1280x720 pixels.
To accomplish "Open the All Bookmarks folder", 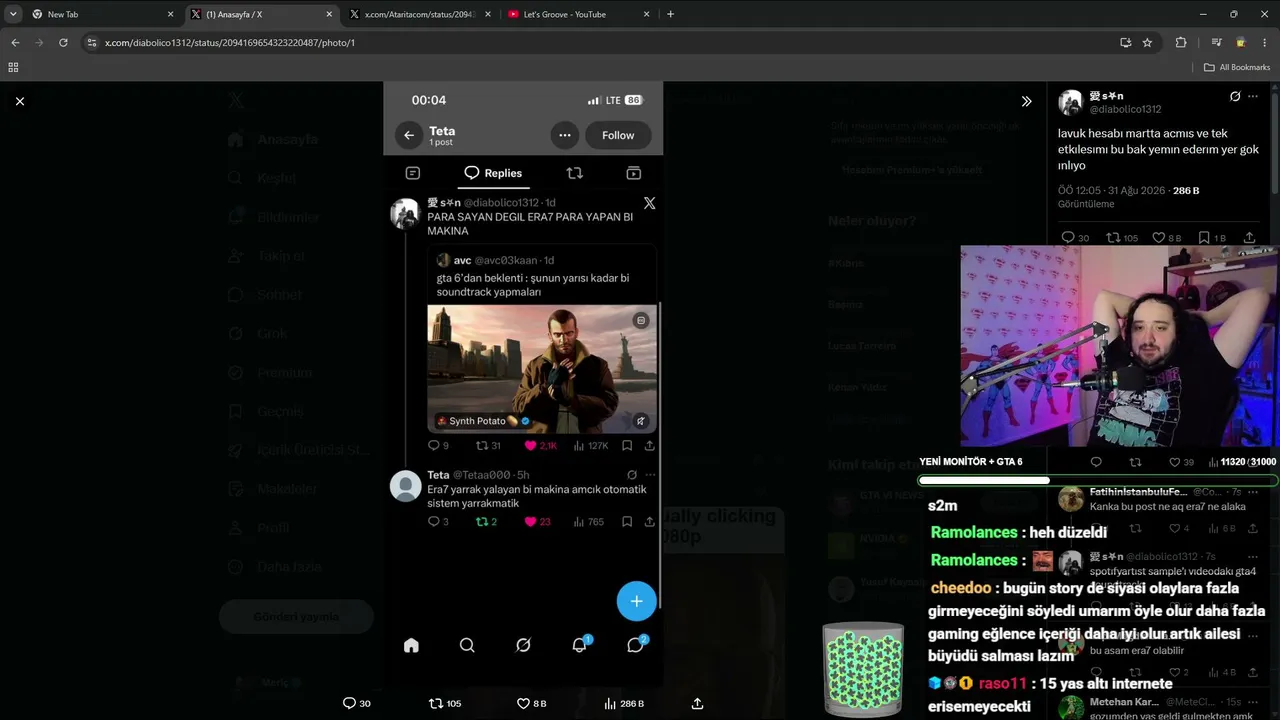I will tap(1237, 67).
